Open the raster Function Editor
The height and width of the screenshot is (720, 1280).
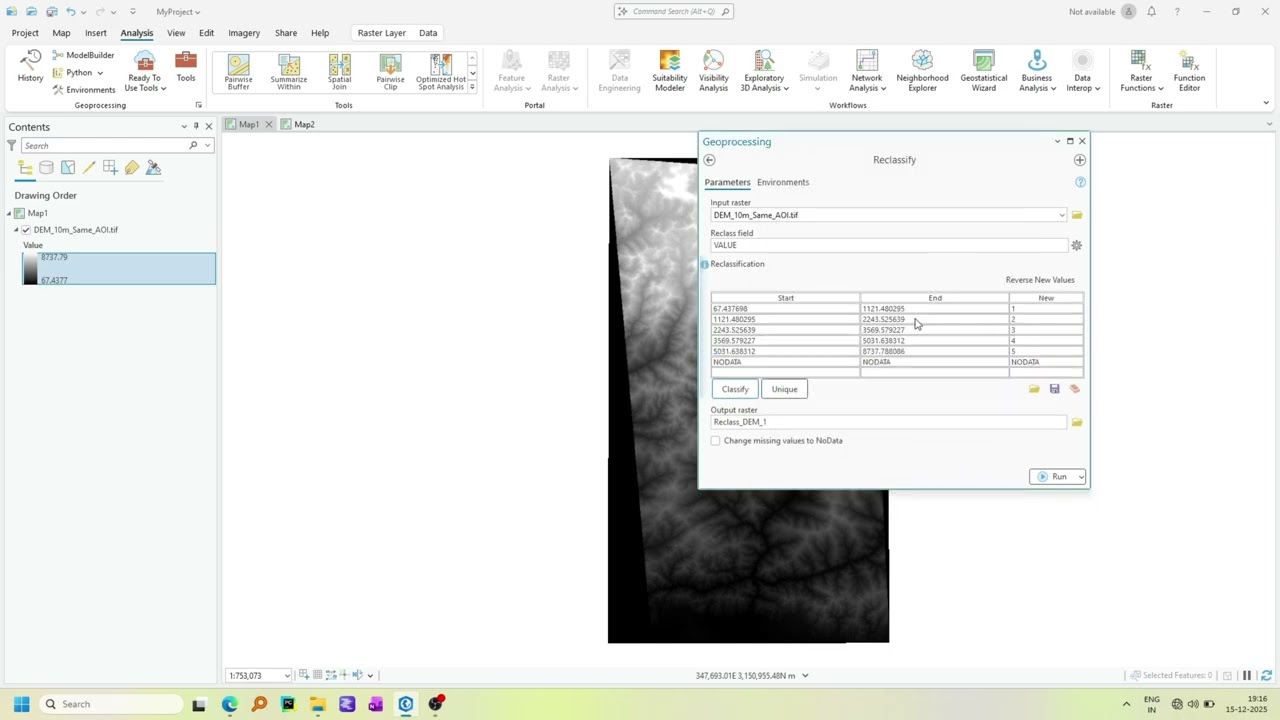coord(1189,72)
